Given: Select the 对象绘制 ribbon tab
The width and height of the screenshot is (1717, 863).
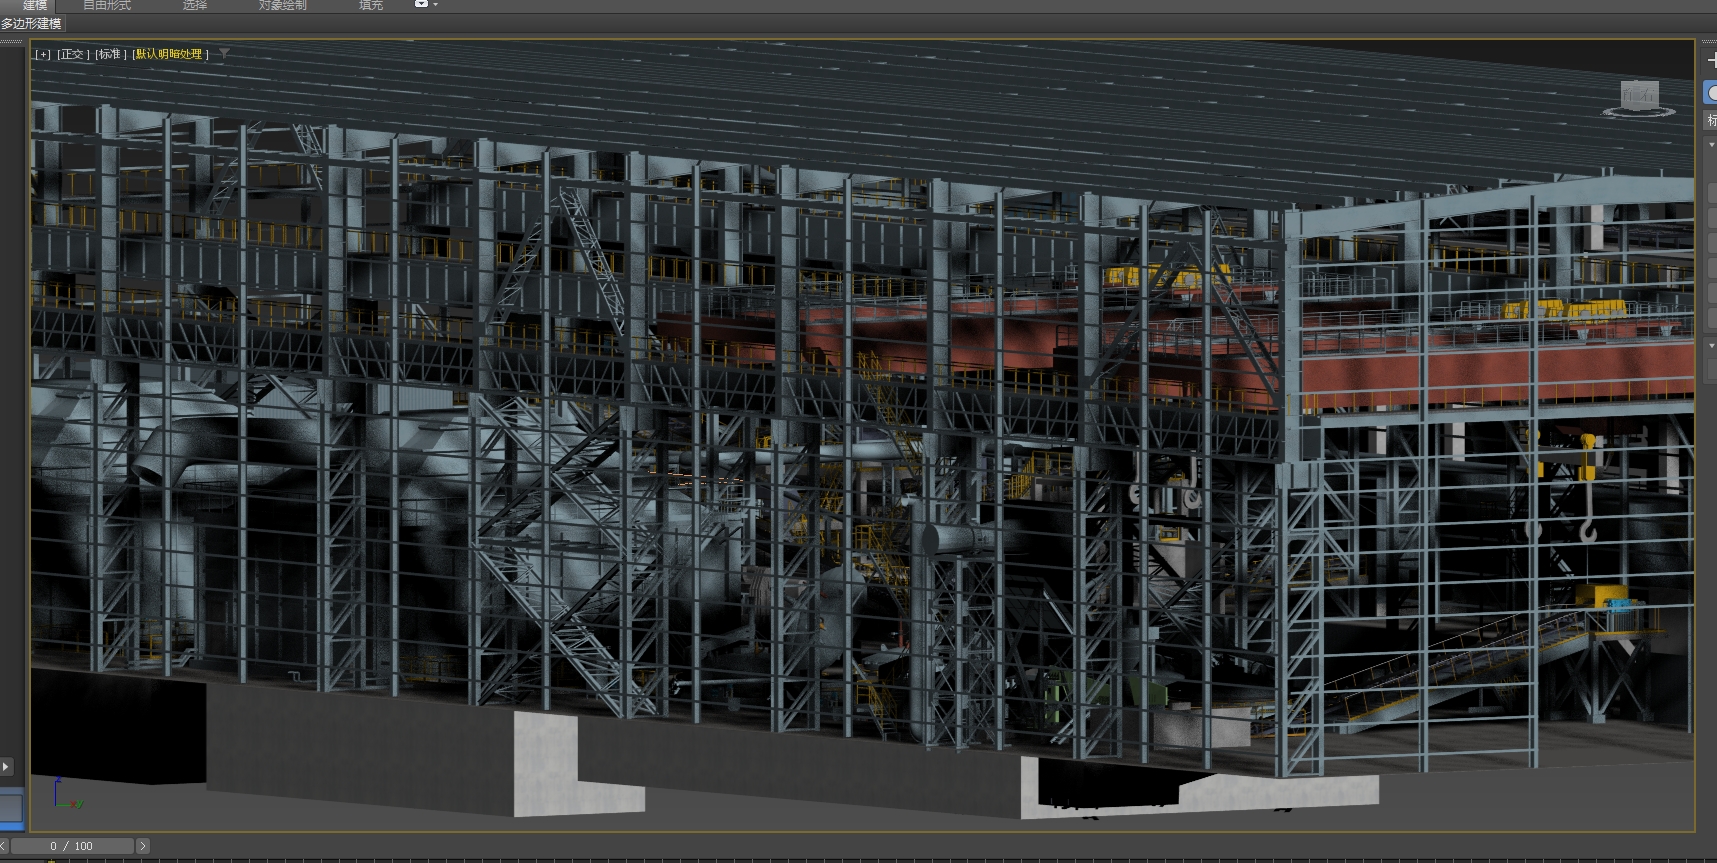Looking at the screenshot, I should tap(283, 5).
